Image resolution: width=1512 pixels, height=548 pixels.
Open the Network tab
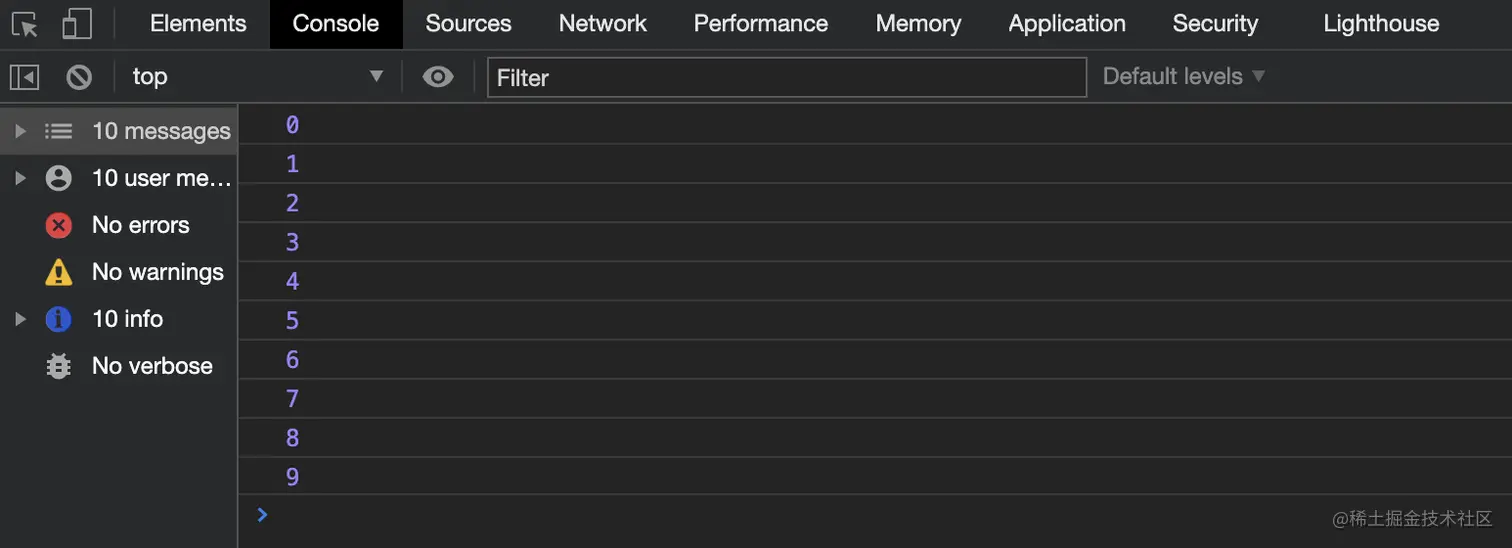tap(602, 24)
